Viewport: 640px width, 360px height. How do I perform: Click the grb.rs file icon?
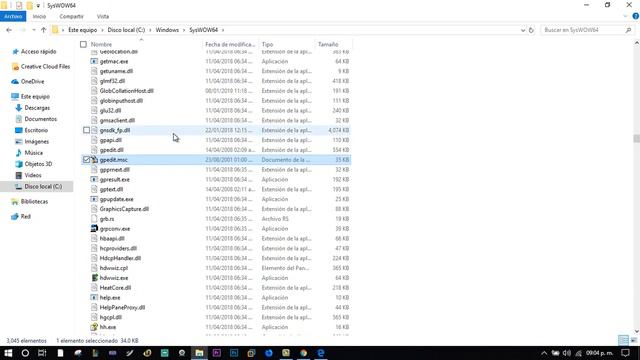click(94, 219)
